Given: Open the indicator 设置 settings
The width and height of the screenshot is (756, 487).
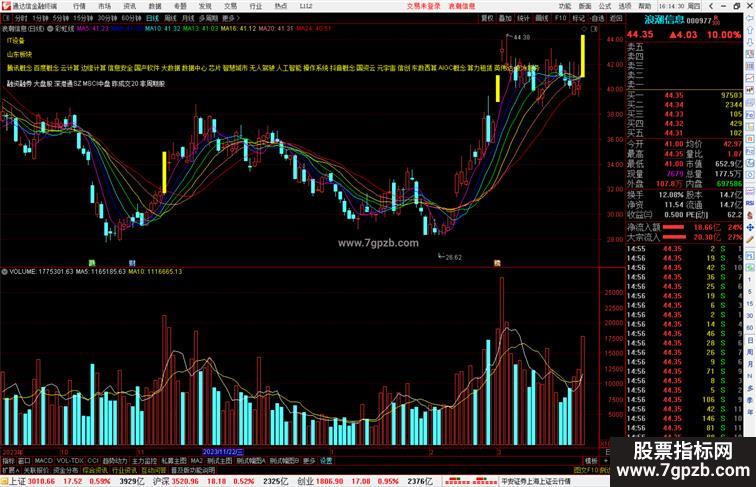Looking at the screenshot, I should pos(326,461).
